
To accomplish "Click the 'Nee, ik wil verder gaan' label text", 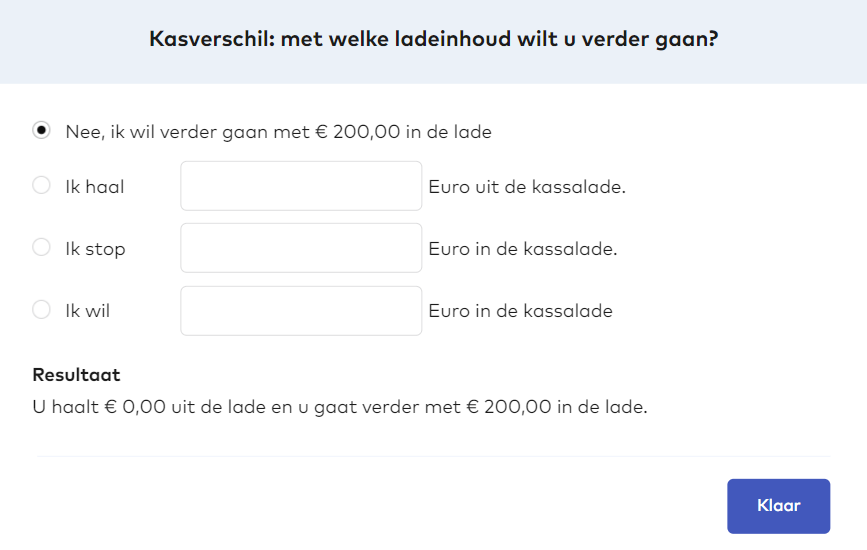I will (x=278, y=131).
